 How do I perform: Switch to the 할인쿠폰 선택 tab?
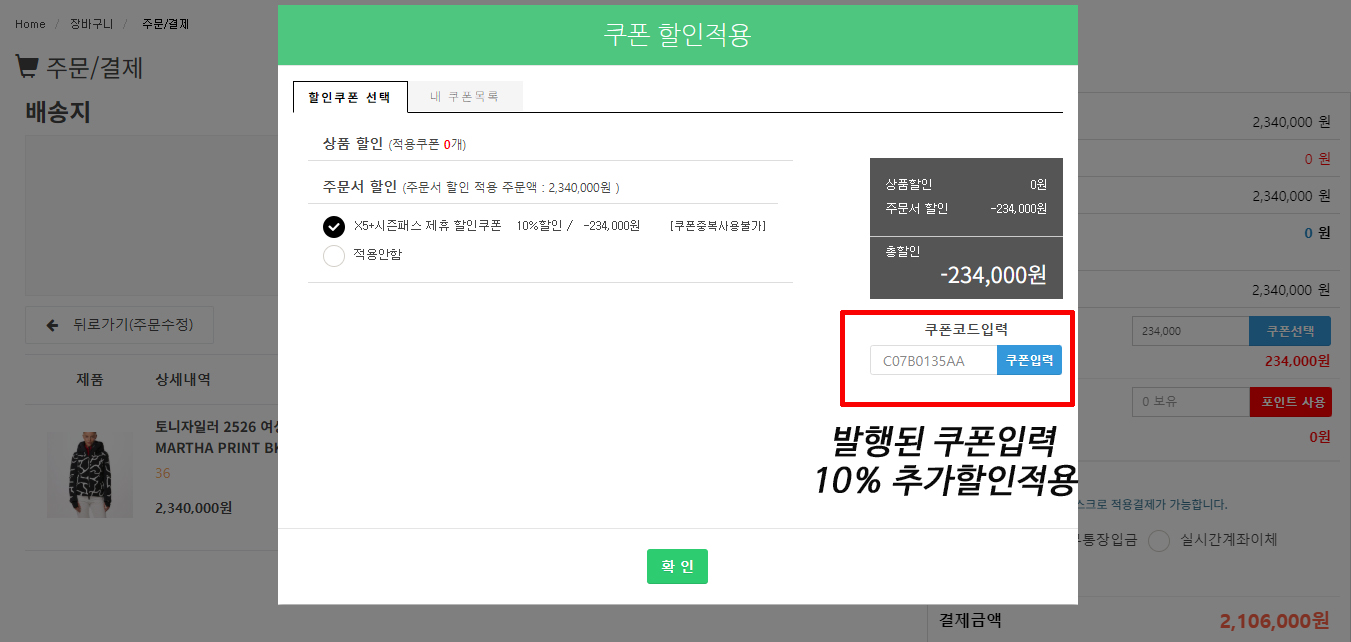pos(350,97)
